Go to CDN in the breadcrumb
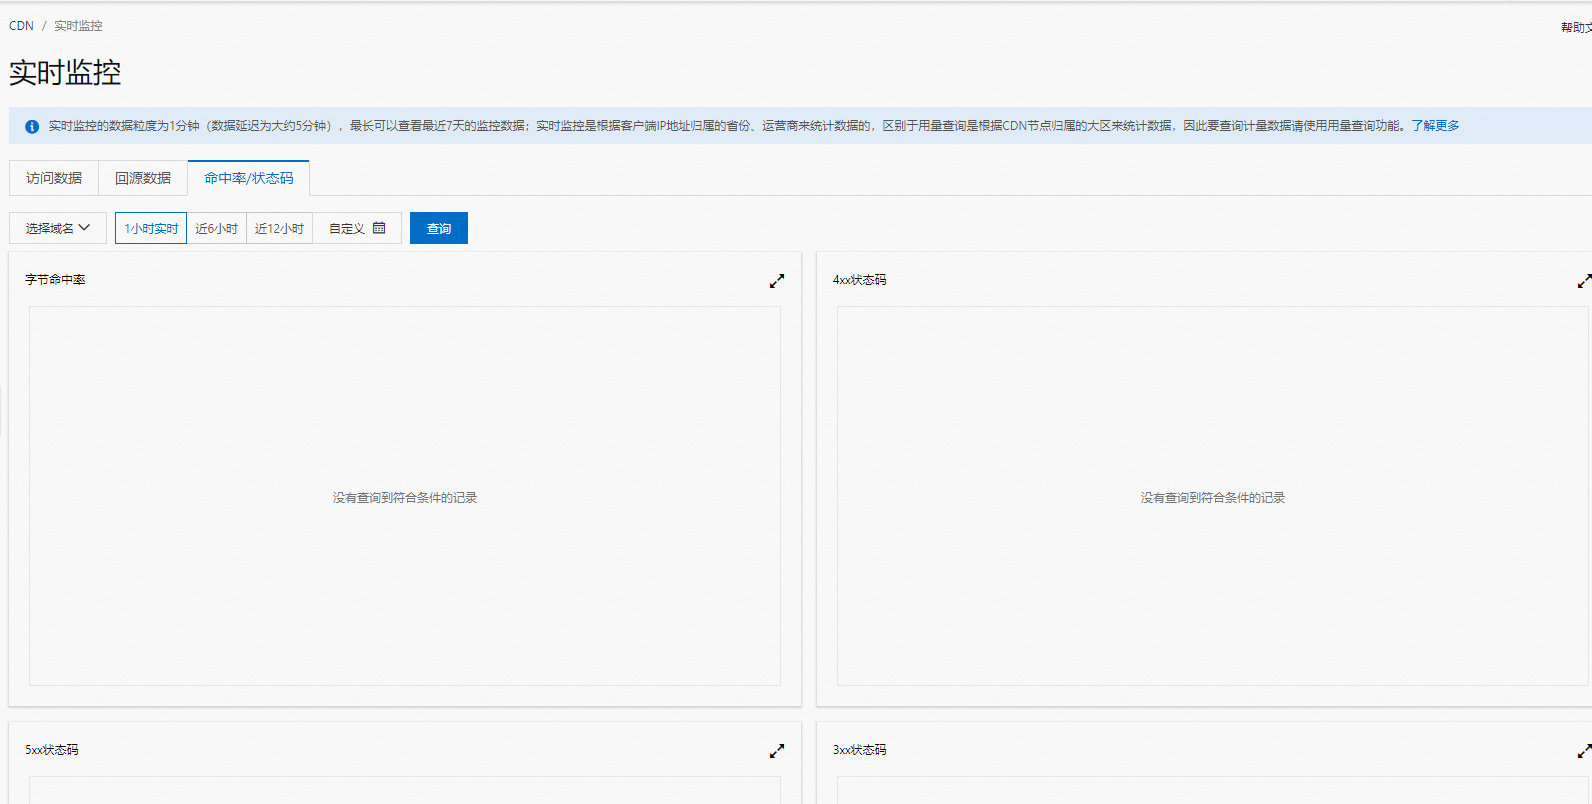The image size is (1592, 804). [x=21, y=26]
